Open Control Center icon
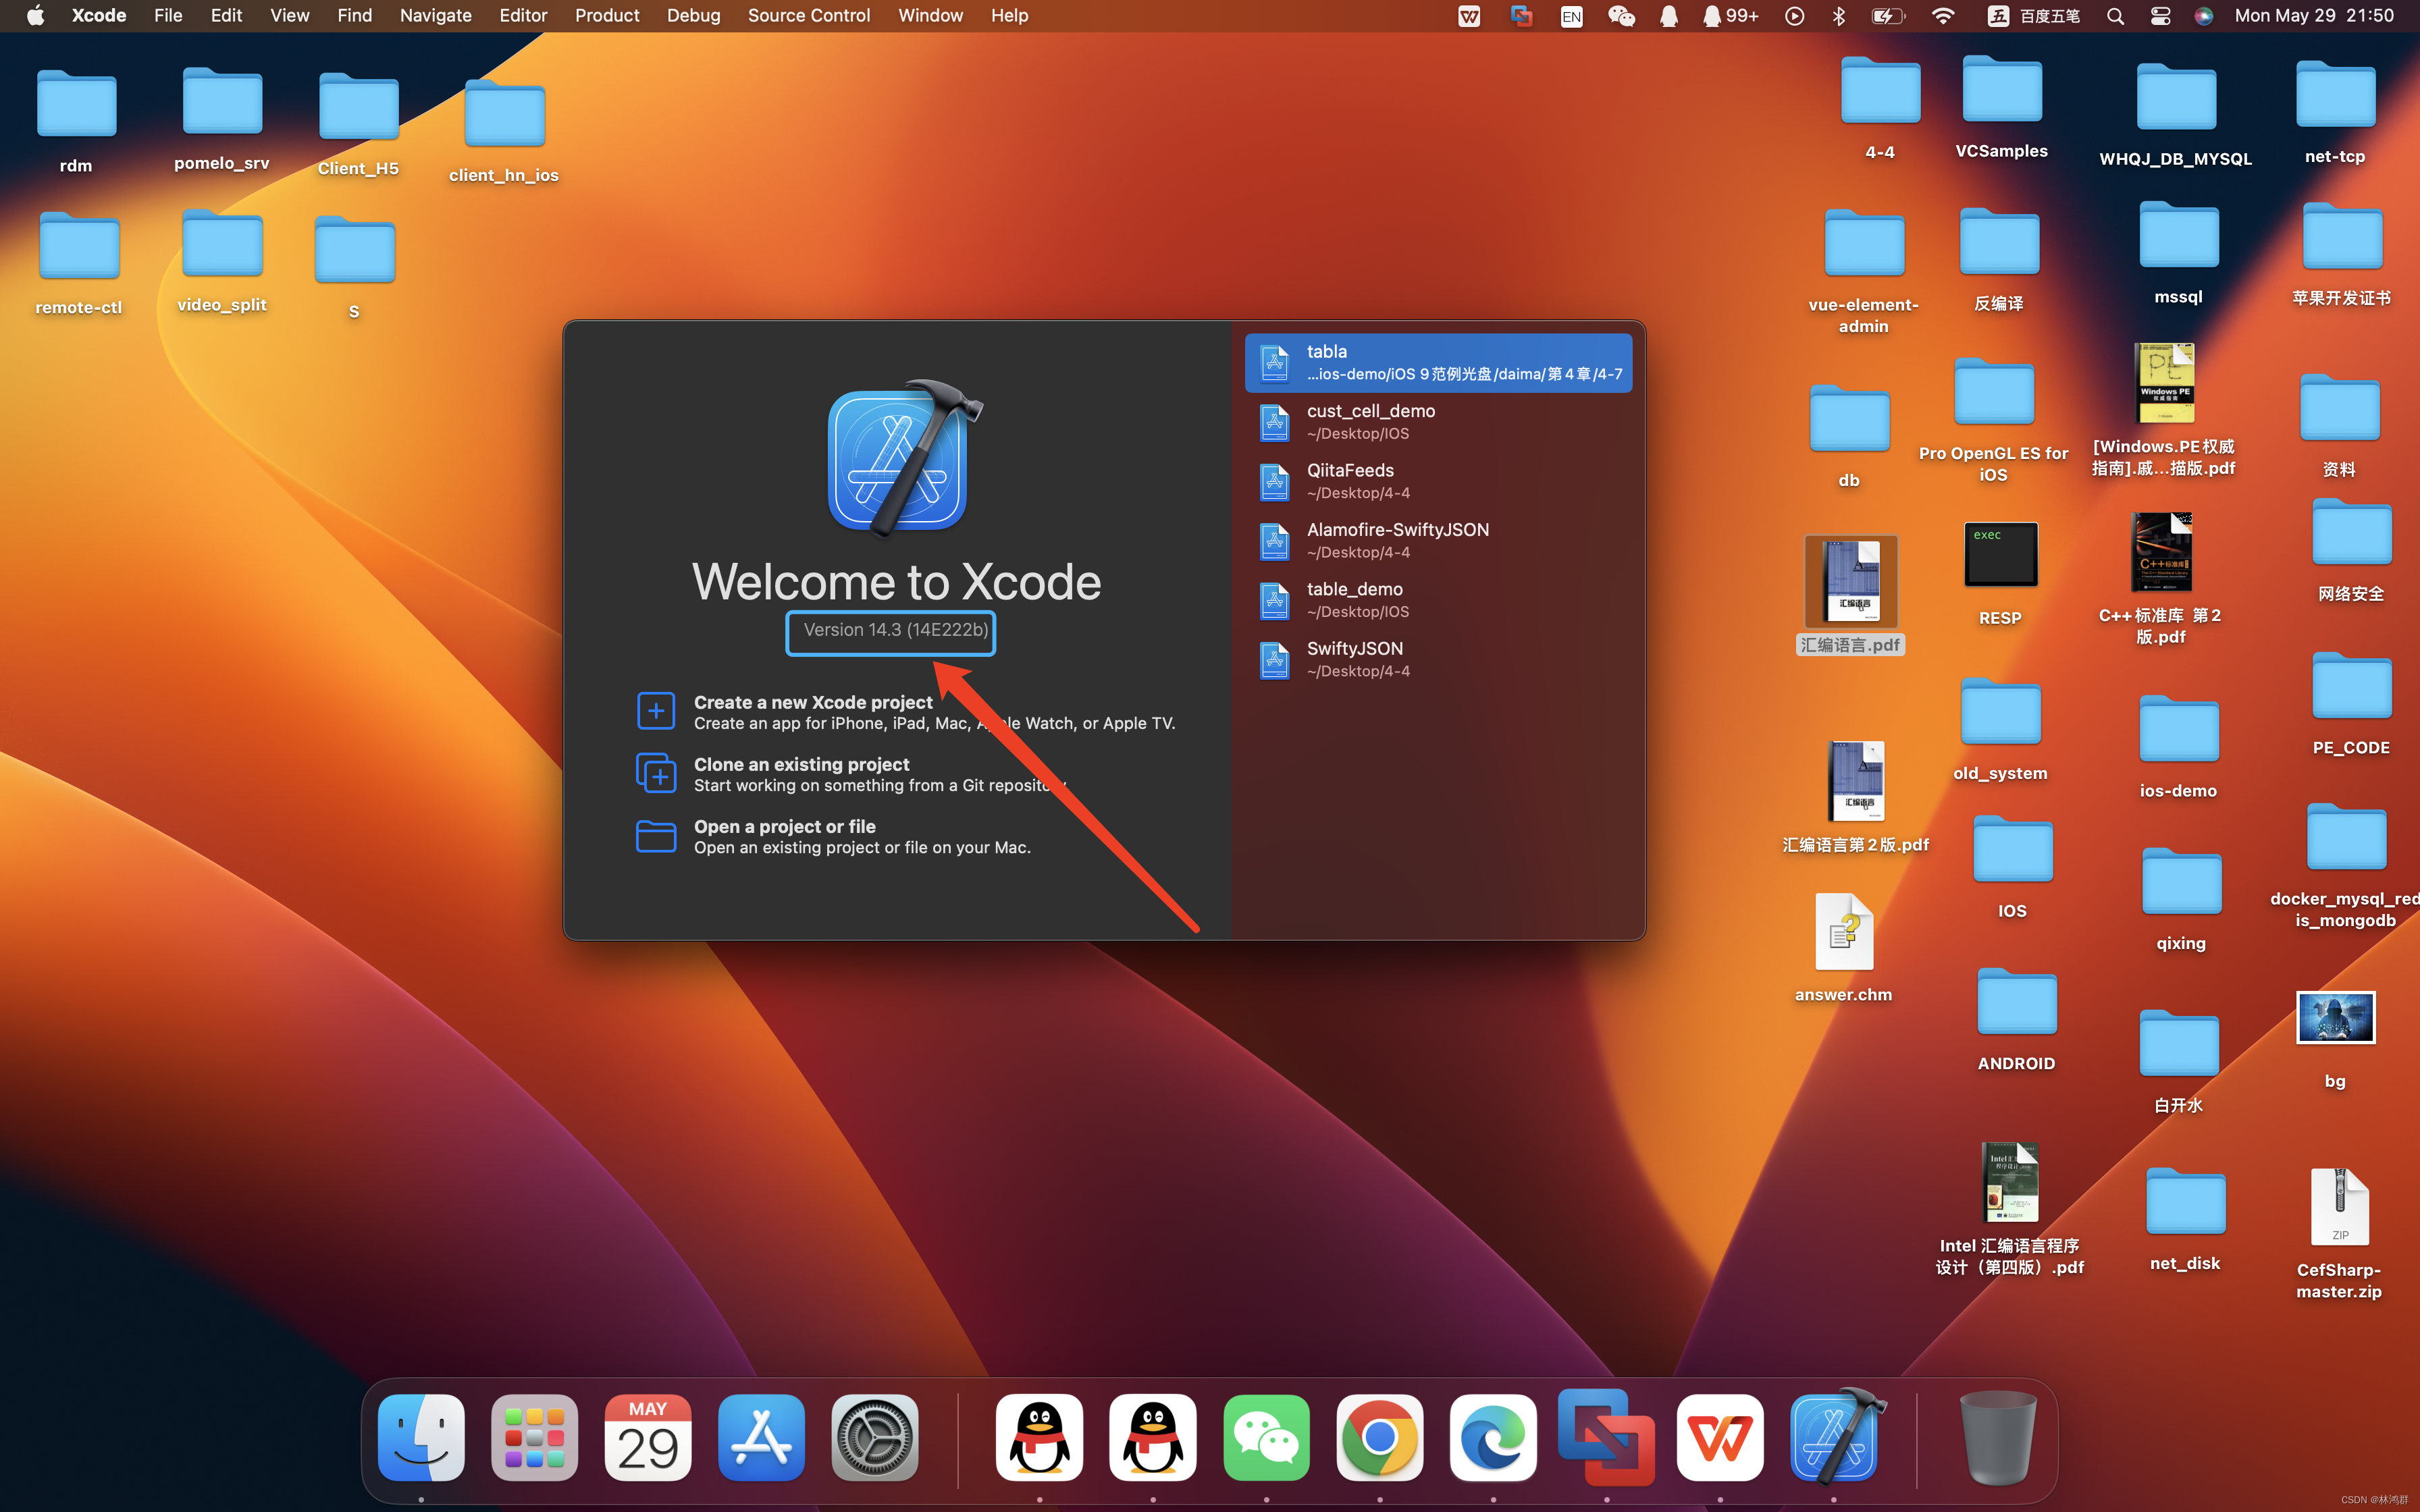This screenshot has height=1512, width=2420. (x=2160, y=16)
